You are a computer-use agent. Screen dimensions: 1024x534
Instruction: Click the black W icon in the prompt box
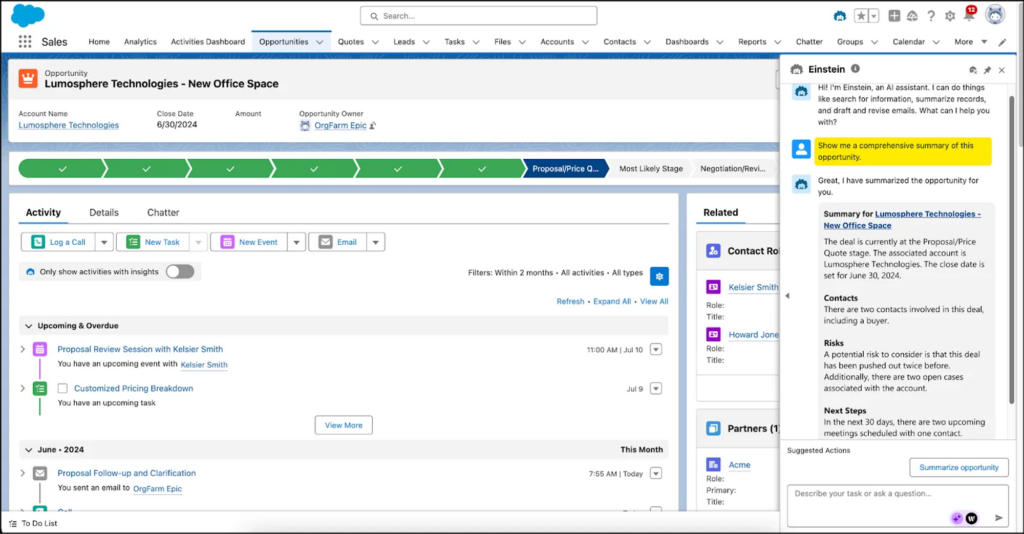coord(972,518)
